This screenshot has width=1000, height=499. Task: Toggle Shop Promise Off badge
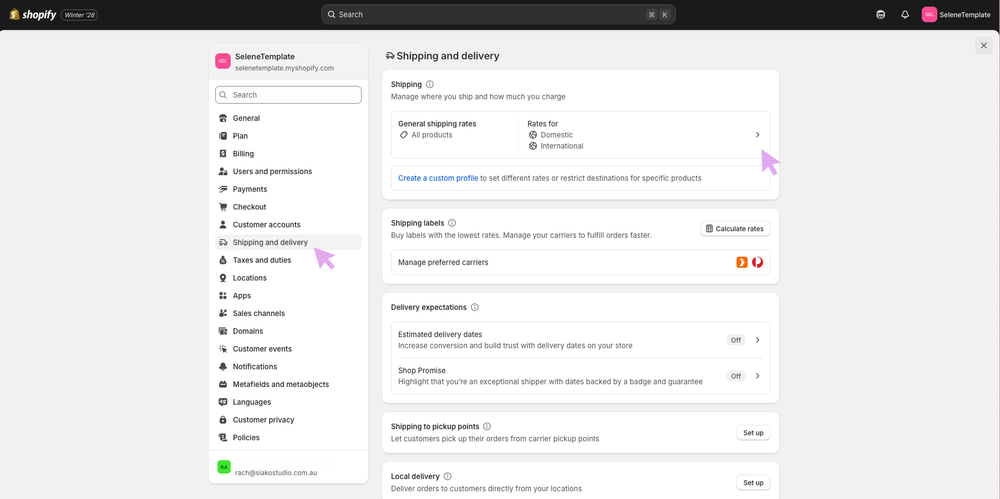click(x=736, y=376)
